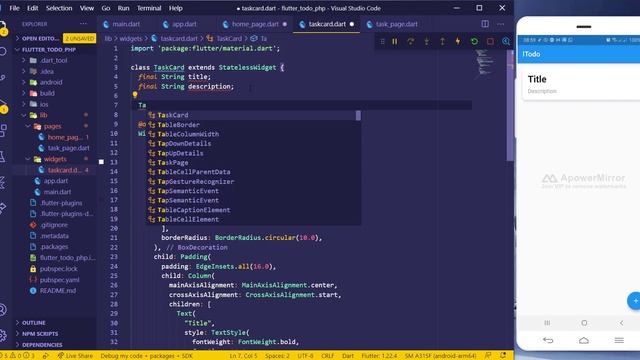640x360 pixels.
Task: Trigger Flutter hot reload lightning icon
Action: 458,41
